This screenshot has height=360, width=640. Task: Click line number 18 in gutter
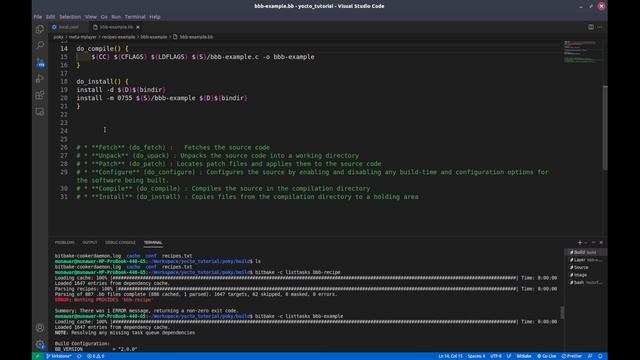pos(64,82)
